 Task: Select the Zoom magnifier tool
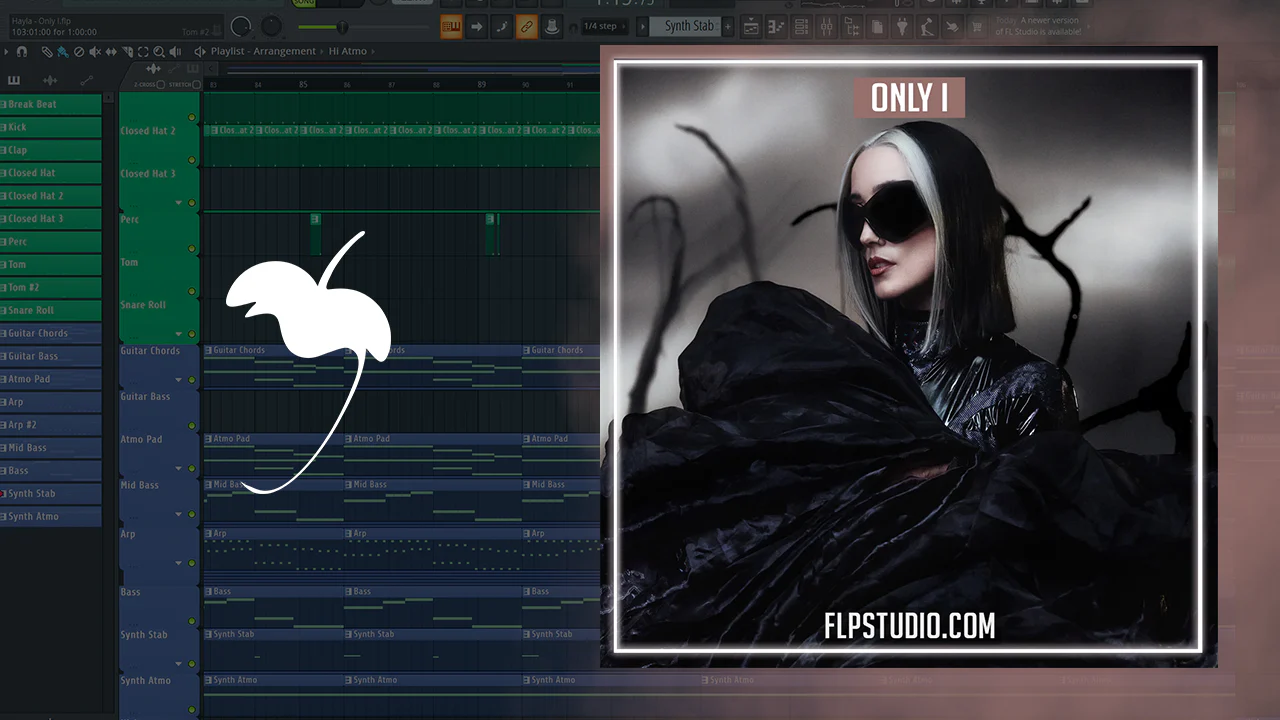(159, 51)
